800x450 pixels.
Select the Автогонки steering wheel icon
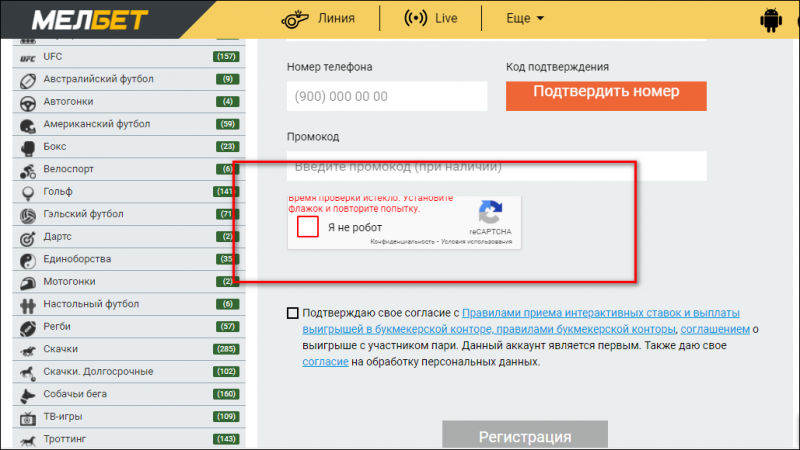28,103
